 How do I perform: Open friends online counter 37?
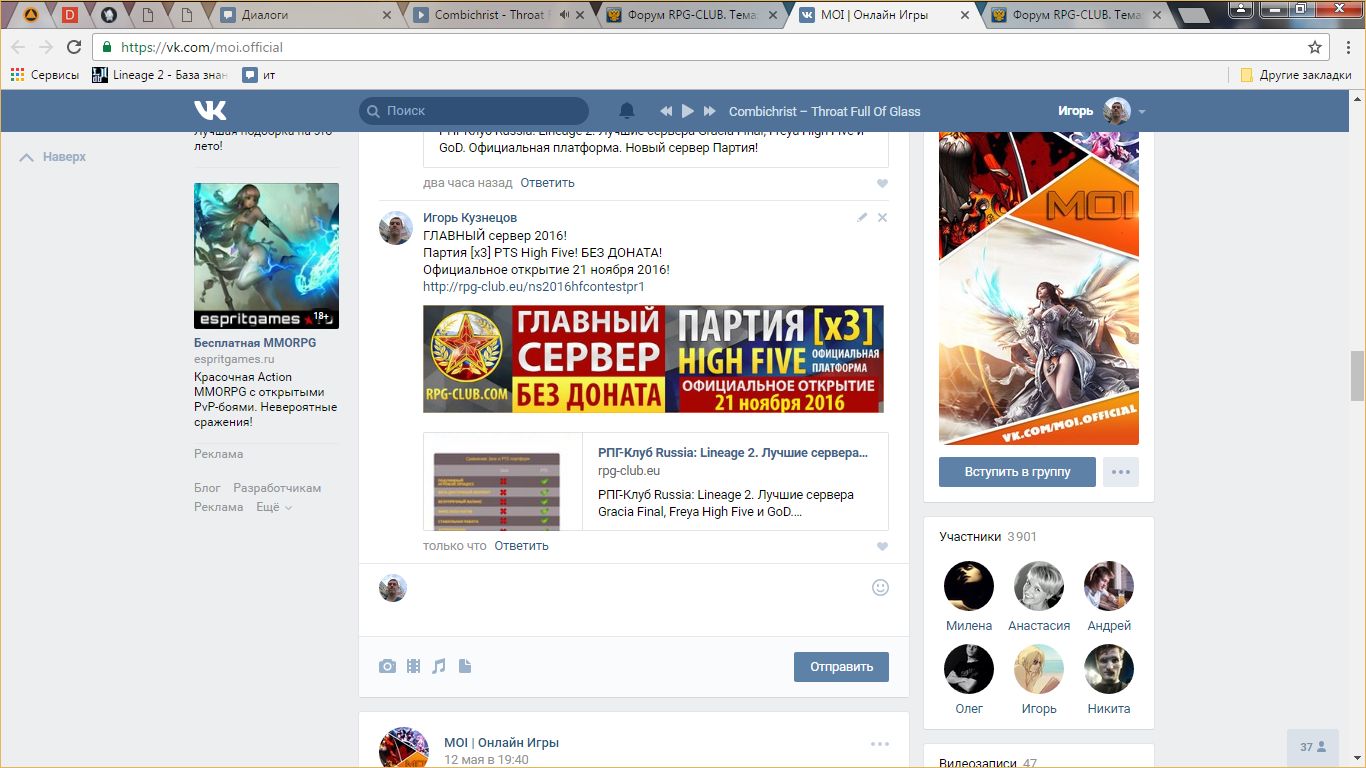coord(1313,747)
